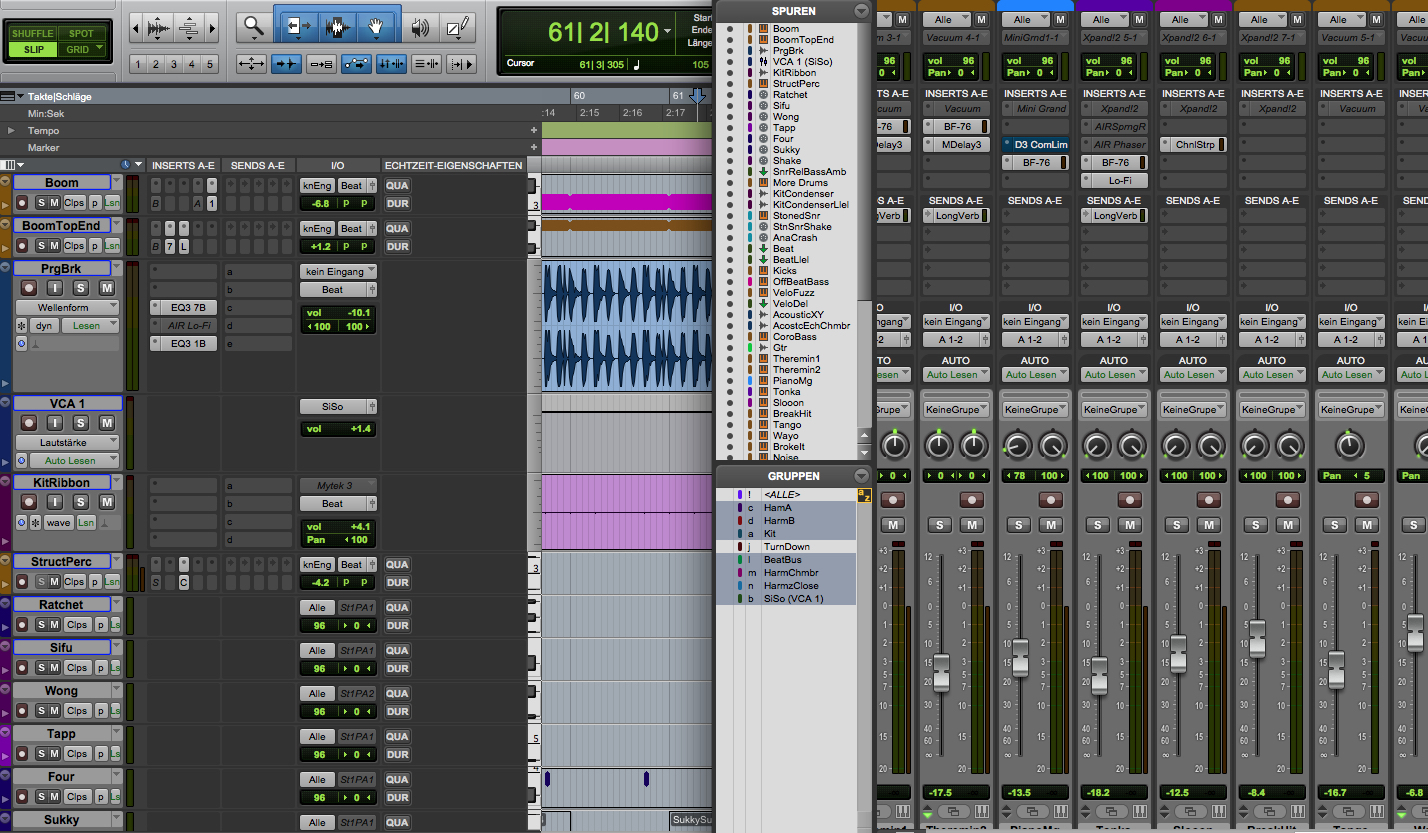Open a KeineGrupe group assignment dropdown

click(x=956, y=408)
